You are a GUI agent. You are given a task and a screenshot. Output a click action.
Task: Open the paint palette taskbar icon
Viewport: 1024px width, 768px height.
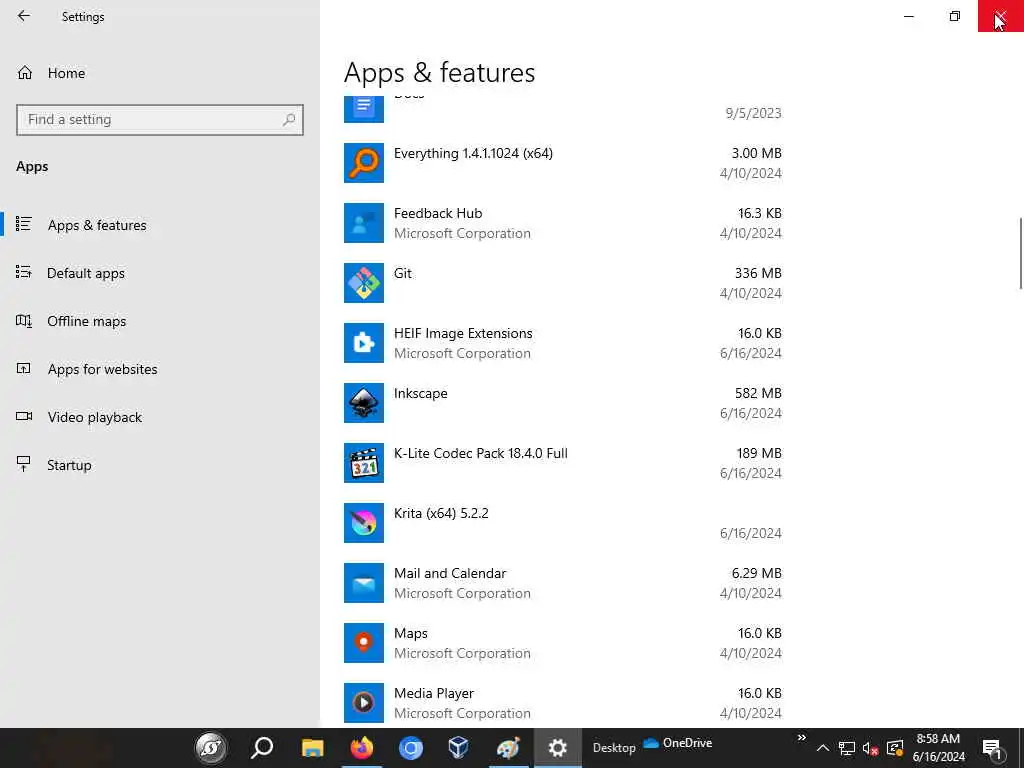508,748
